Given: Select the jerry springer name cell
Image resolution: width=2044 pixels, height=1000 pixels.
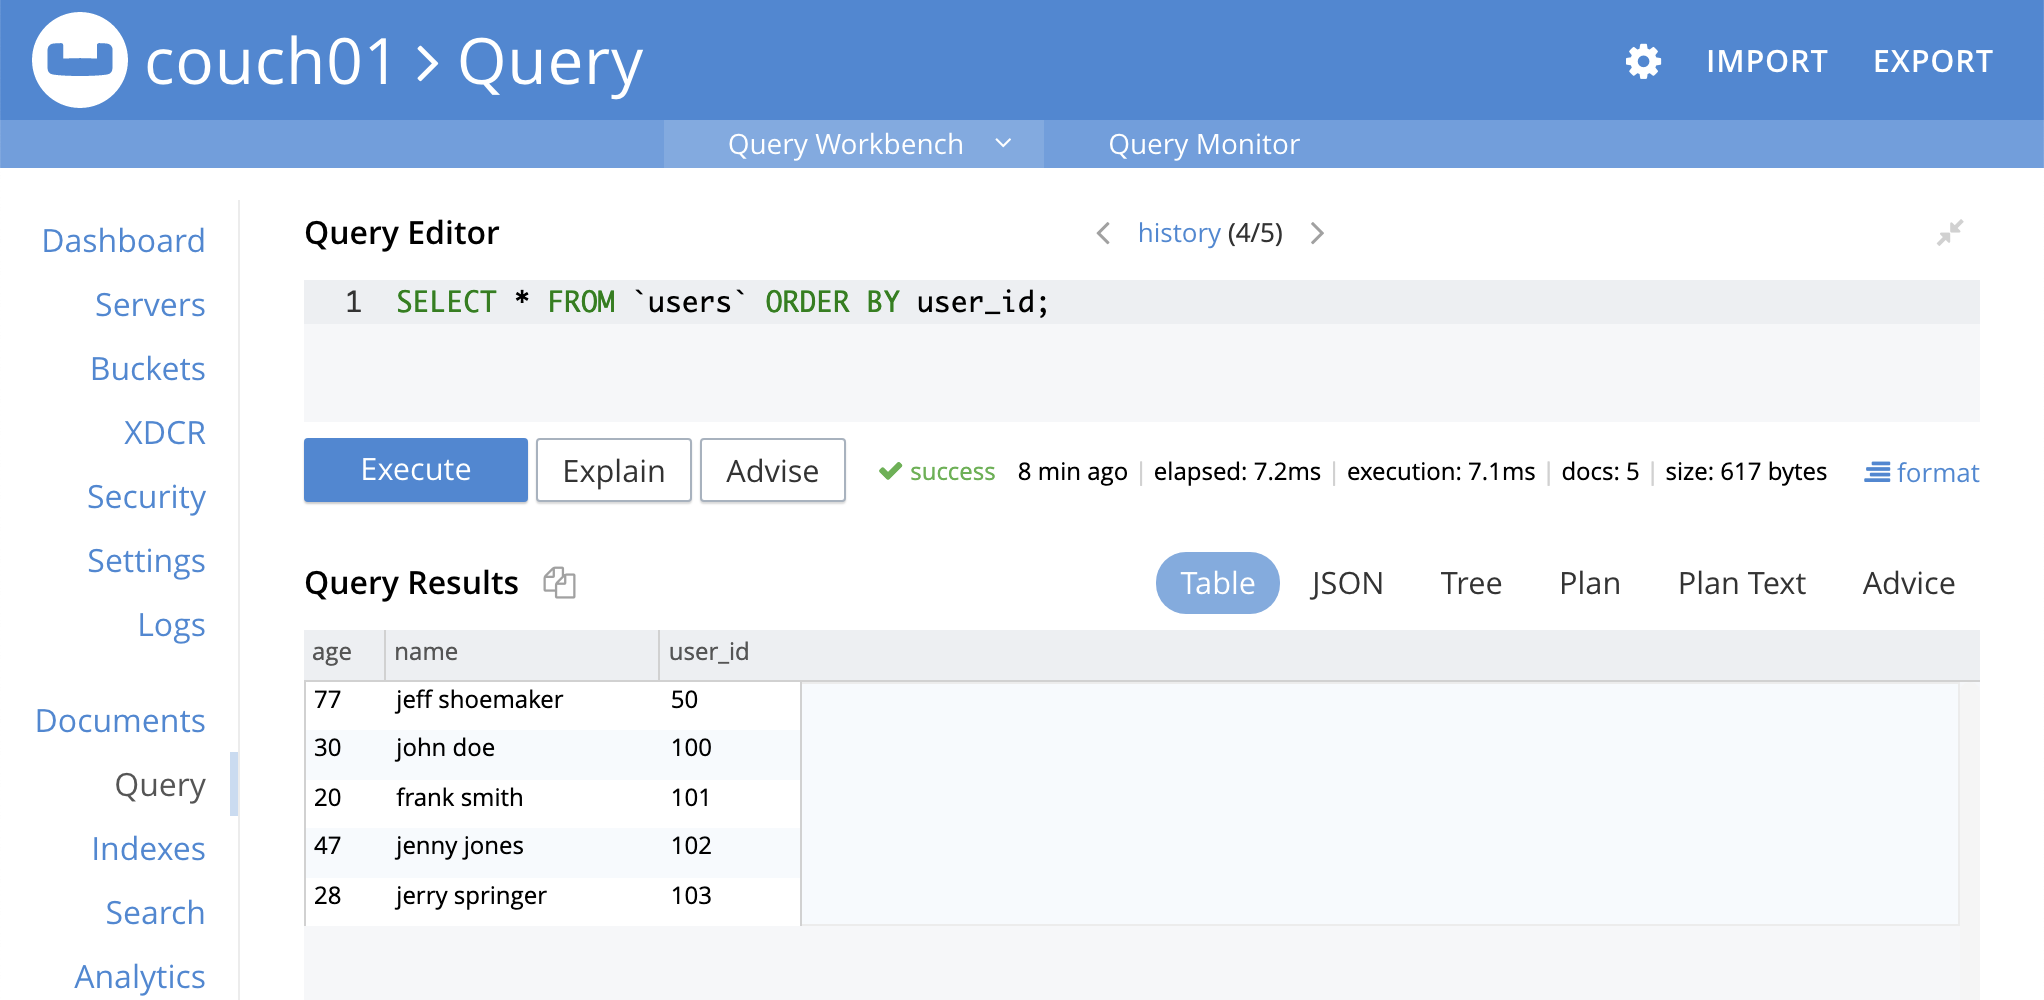Looking at the screenshot, I should tap(471, 896).
